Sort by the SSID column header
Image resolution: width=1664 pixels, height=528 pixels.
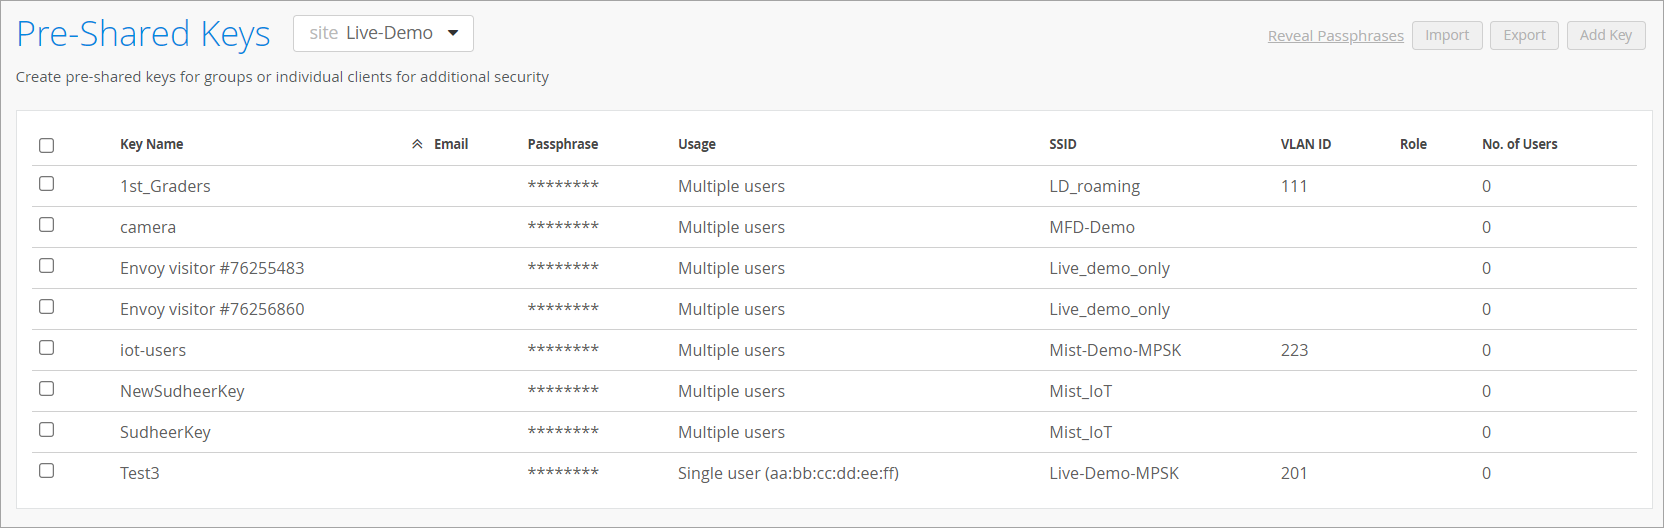(x=1062, y=144)
